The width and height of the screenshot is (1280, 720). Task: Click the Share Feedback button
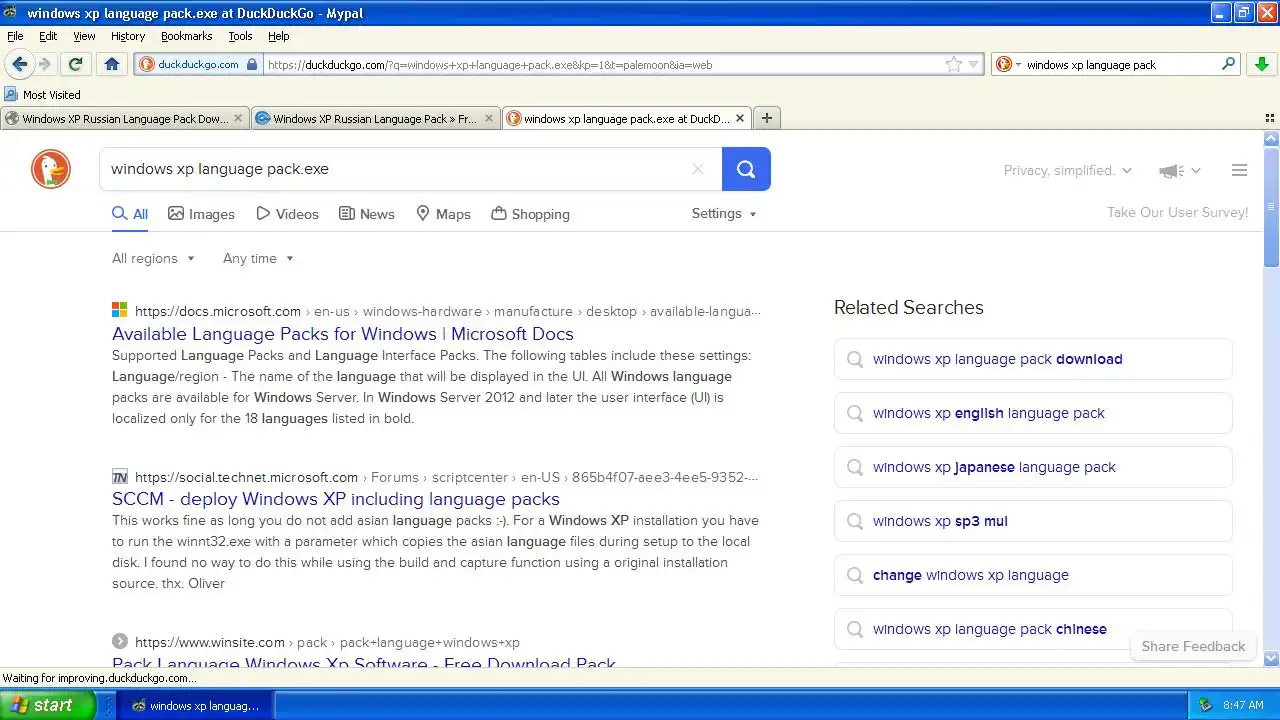coord(1193,646)
